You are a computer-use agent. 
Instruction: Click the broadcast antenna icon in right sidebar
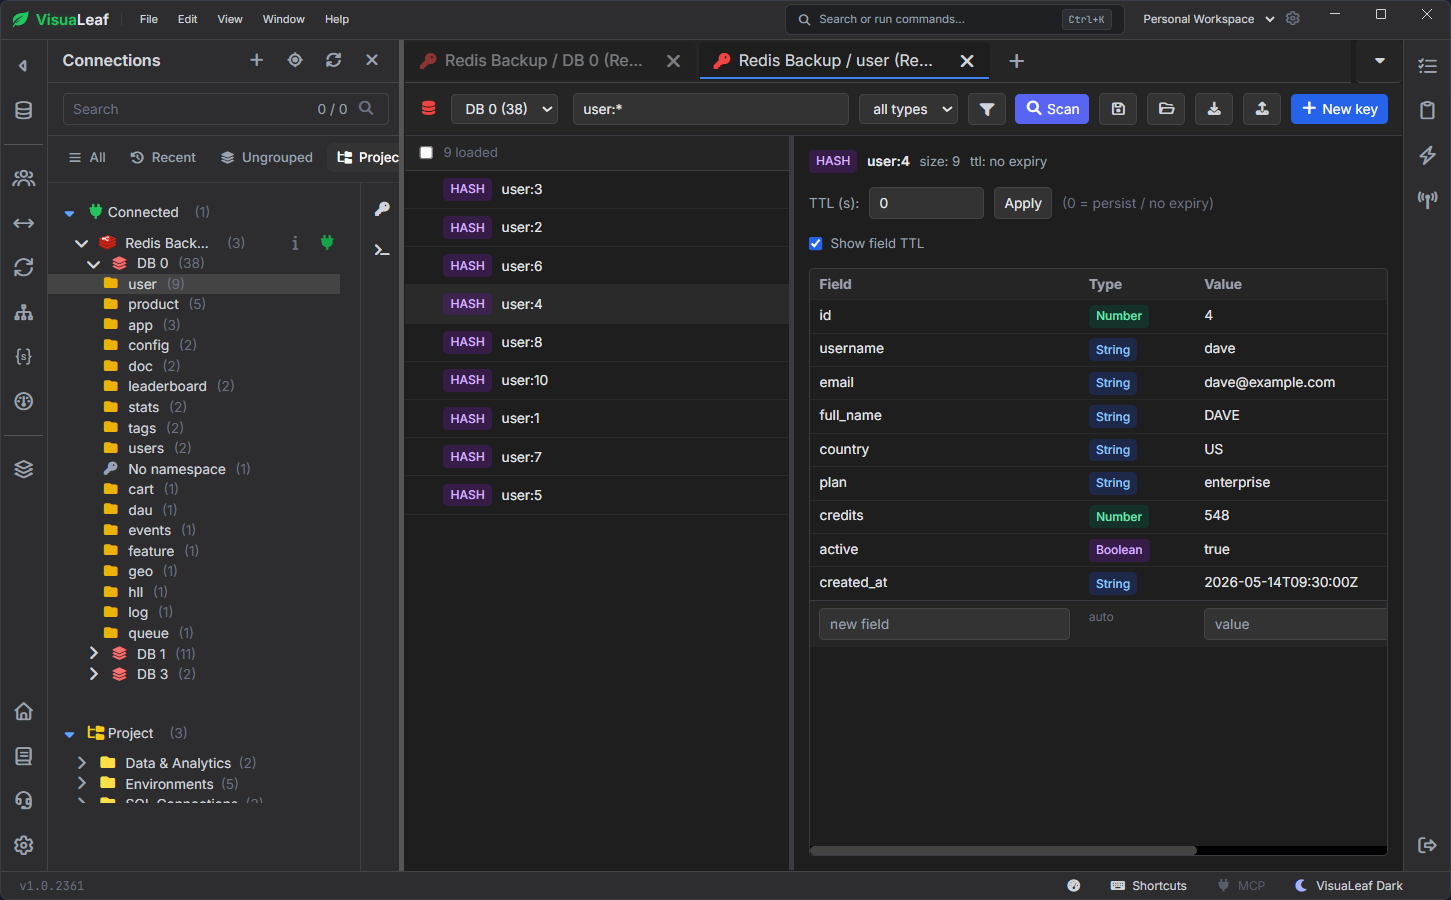pos(1427,200)
